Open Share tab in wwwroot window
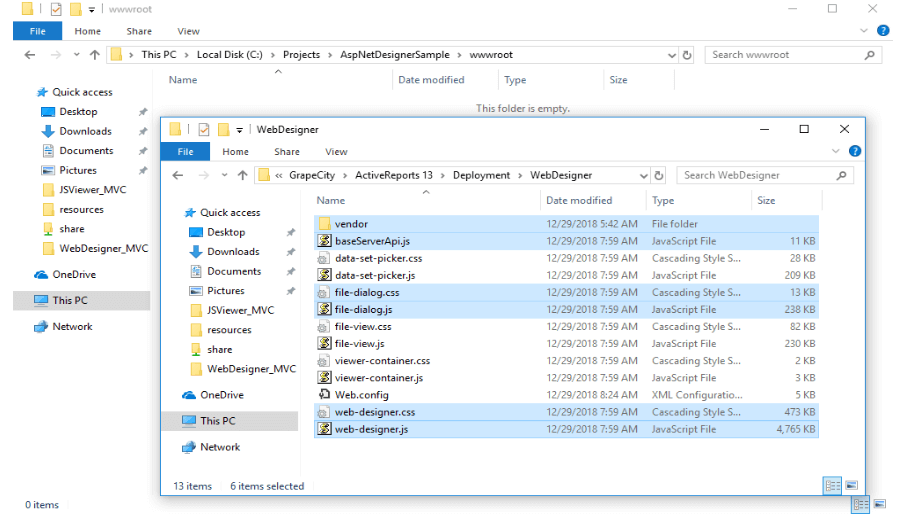 point(139,31)
